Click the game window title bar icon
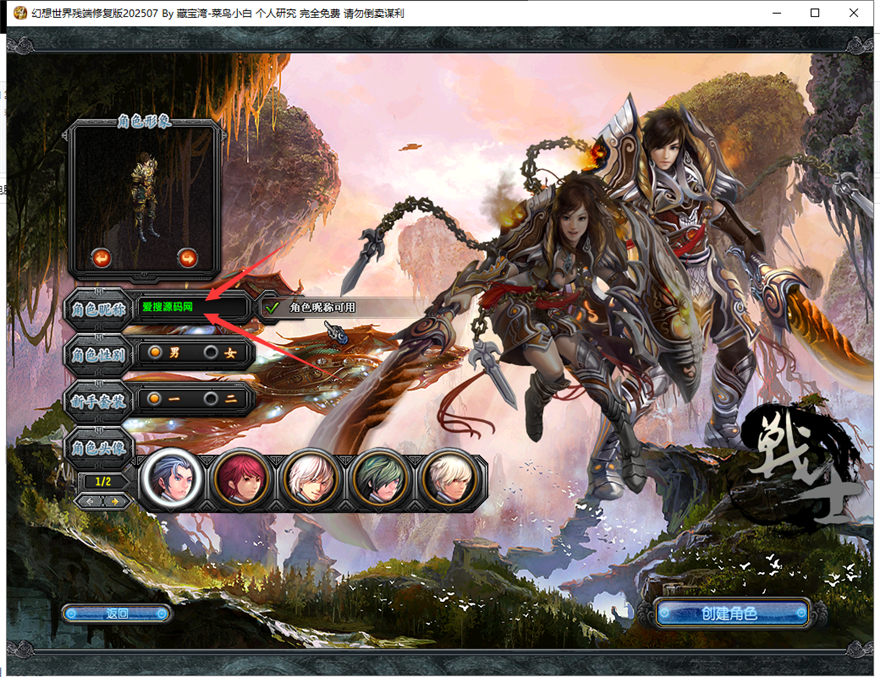Screen dimensions: 880x682 [20, 12]
